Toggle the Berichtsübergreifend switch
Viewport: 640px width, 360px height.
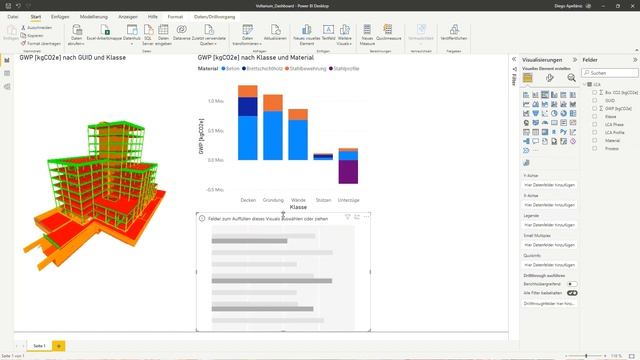tap(572, 284)
